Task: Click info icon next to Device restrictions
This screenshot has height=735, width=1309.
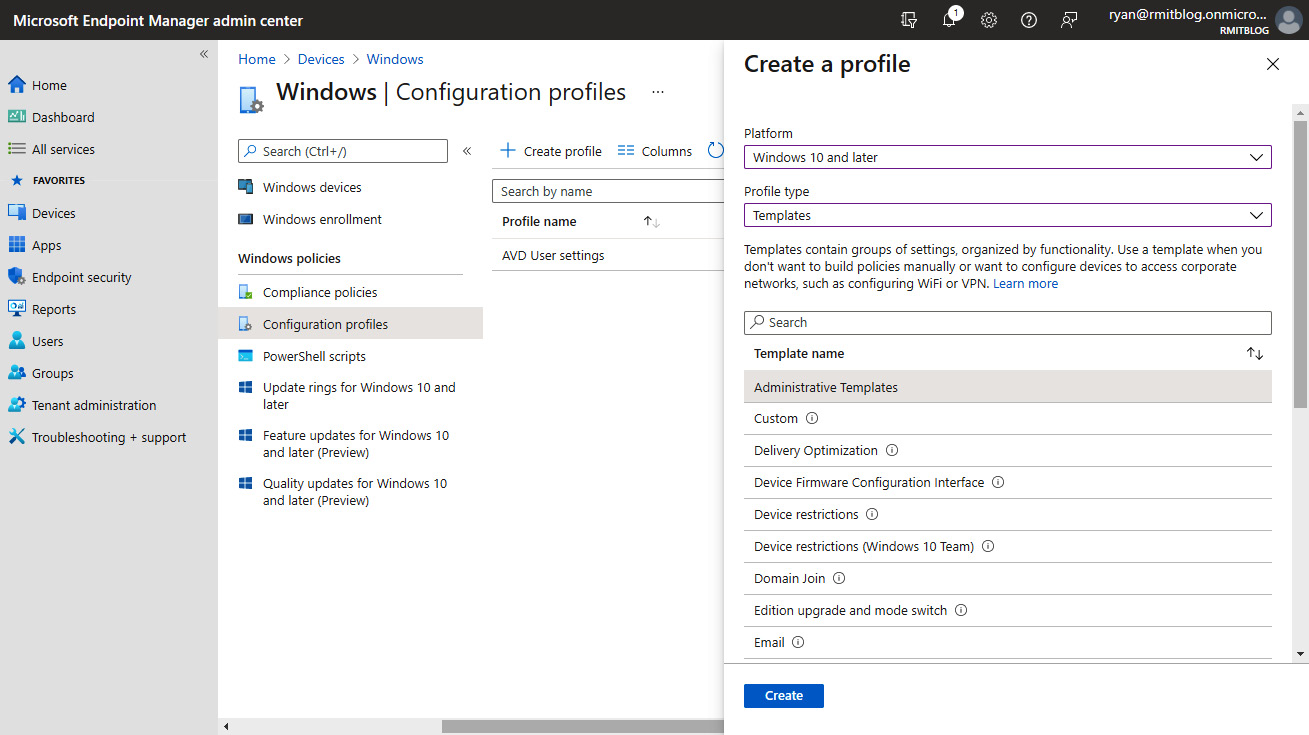Action: [872, 514]
